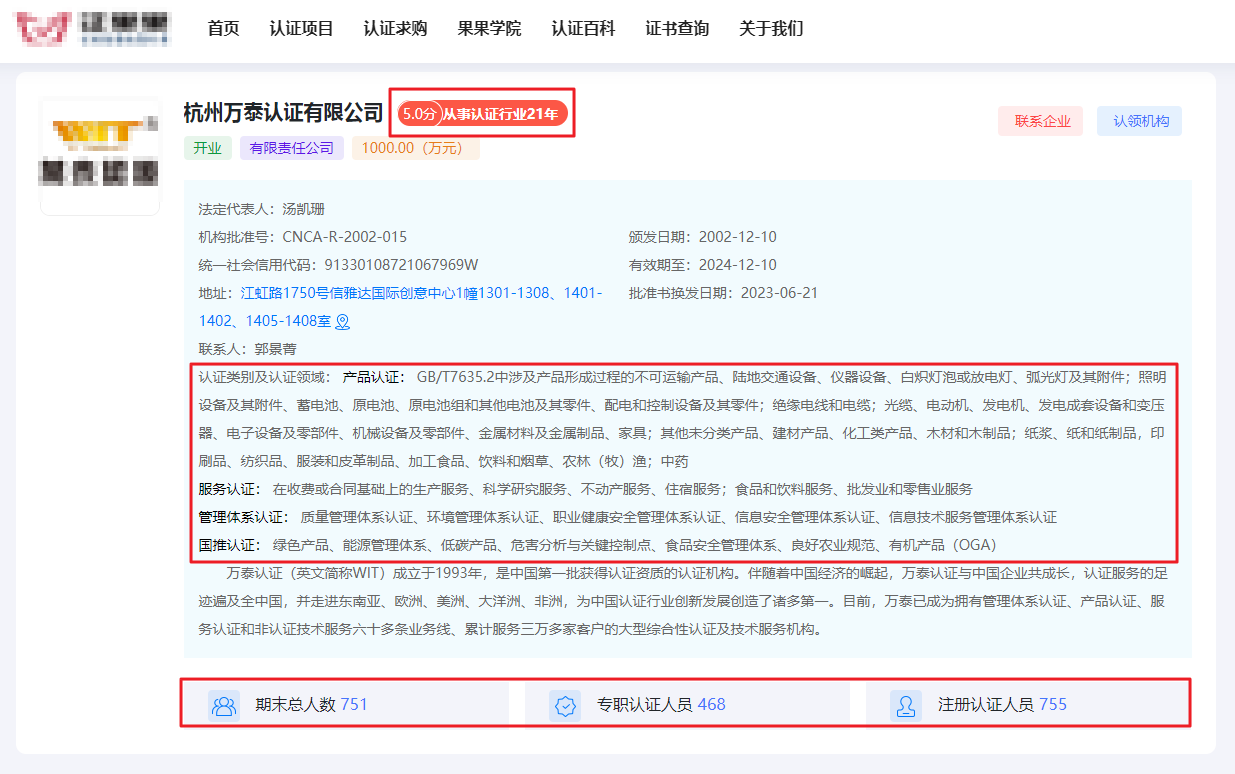Click 颁发日期 2002-12-10
Image resolution: width=1235 pixels, height=774 pixels.
coord(702,237)
